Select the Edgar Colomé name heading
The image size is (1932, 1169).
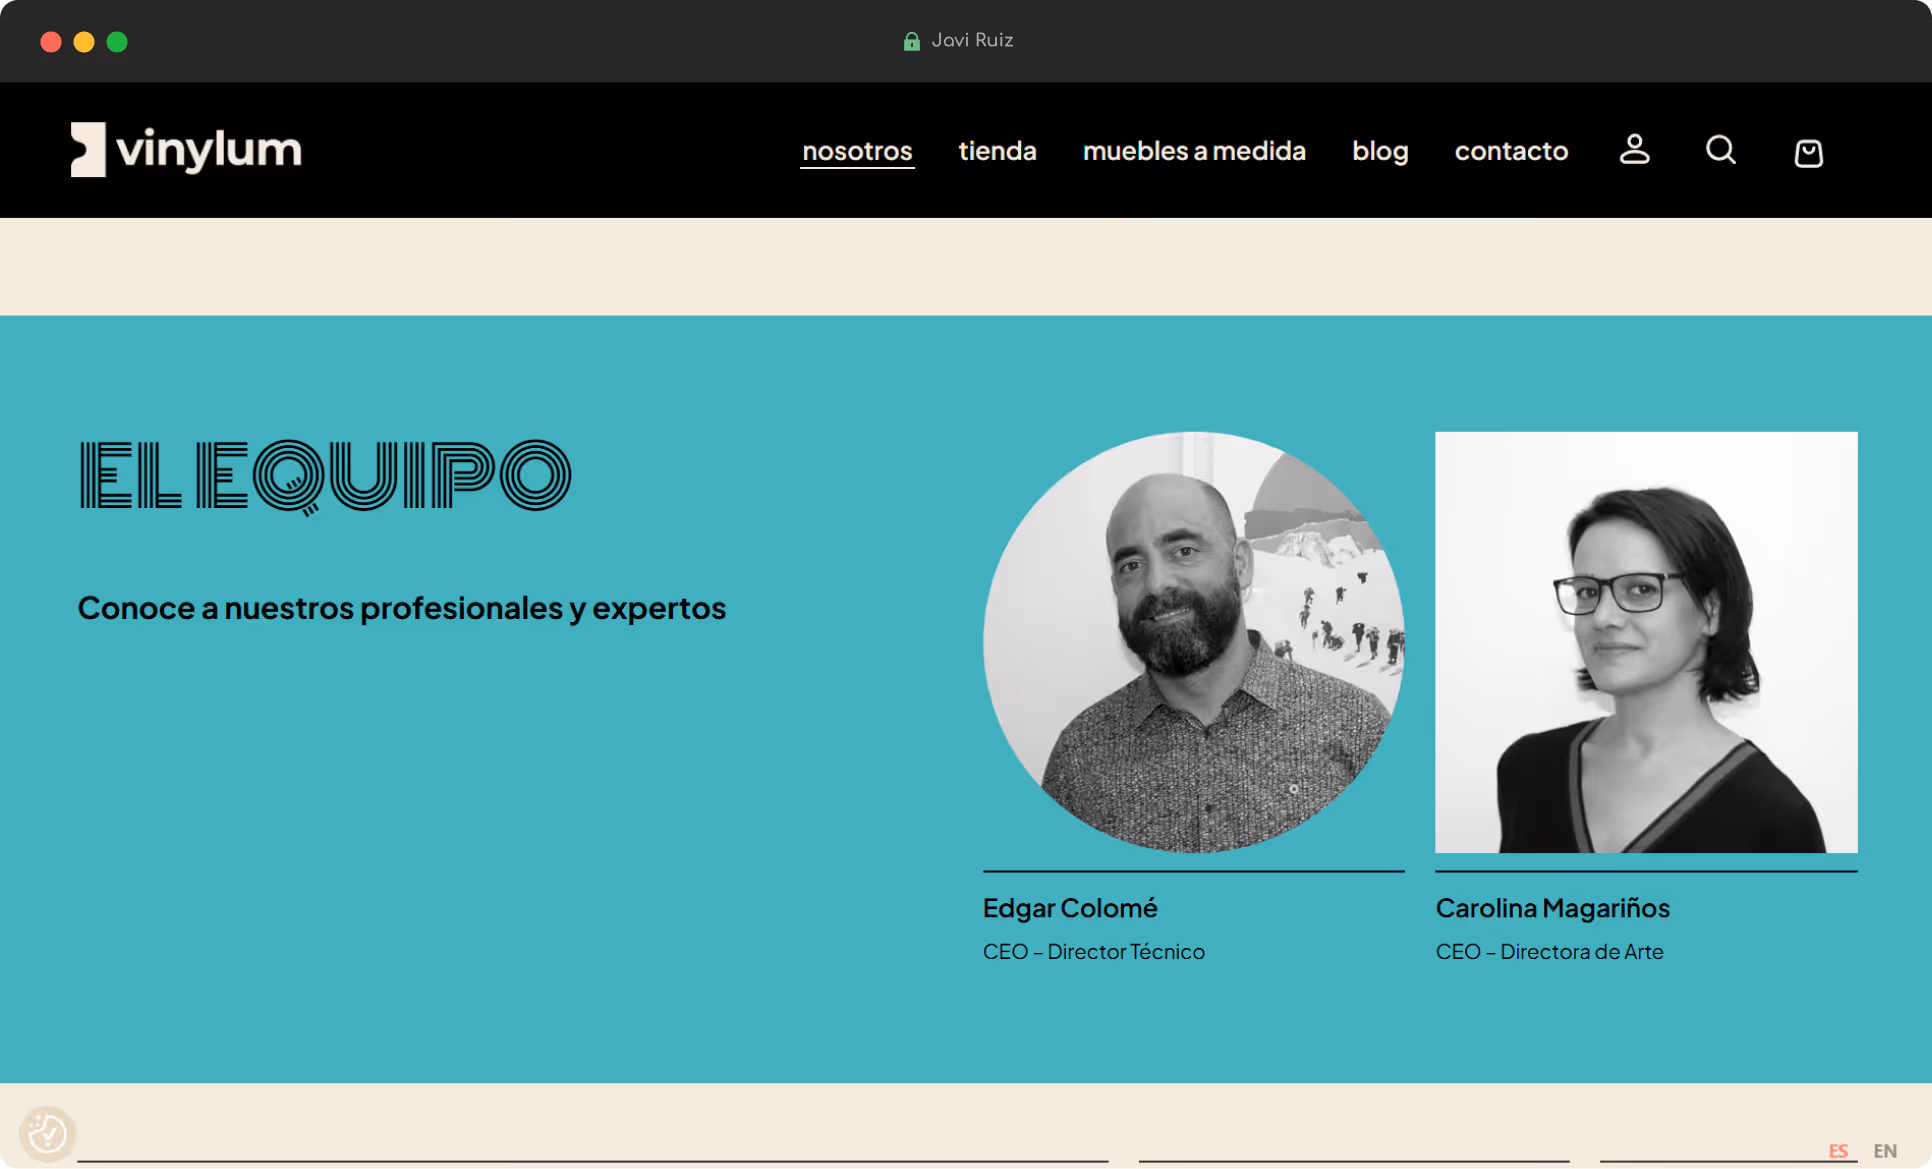pyautogui.click(x=1070, y=908)
